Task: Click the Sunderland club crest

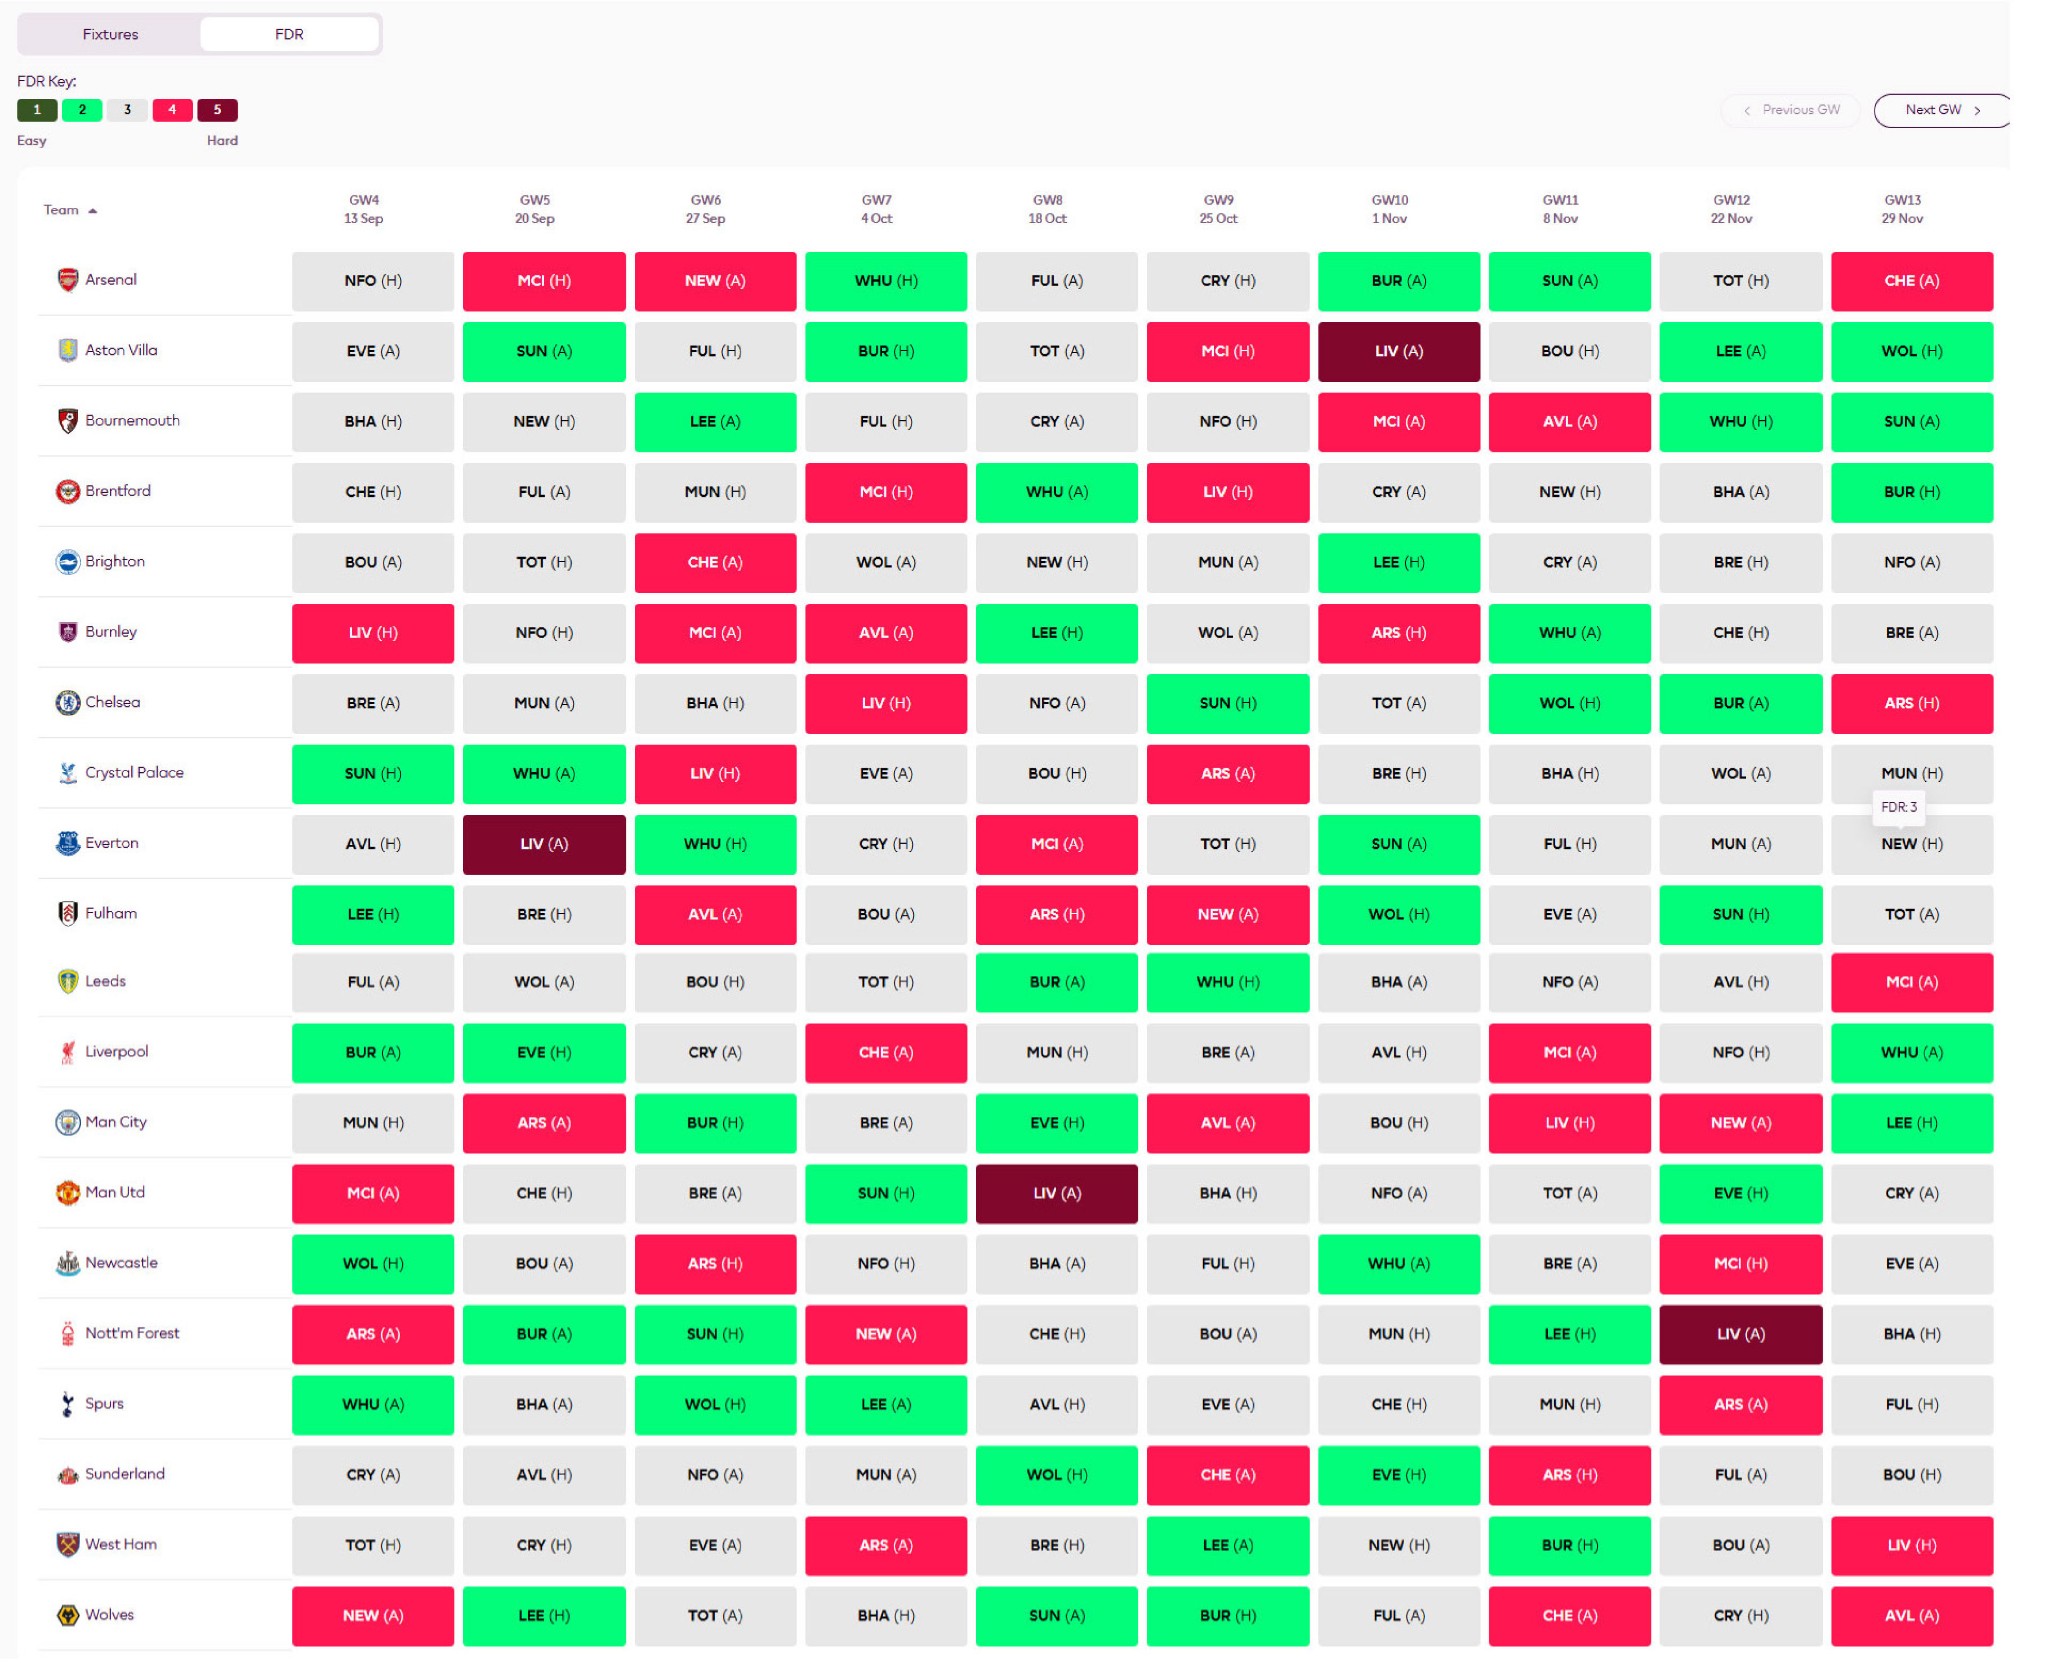Action: pyautogui.click(x=67, y=1474)
